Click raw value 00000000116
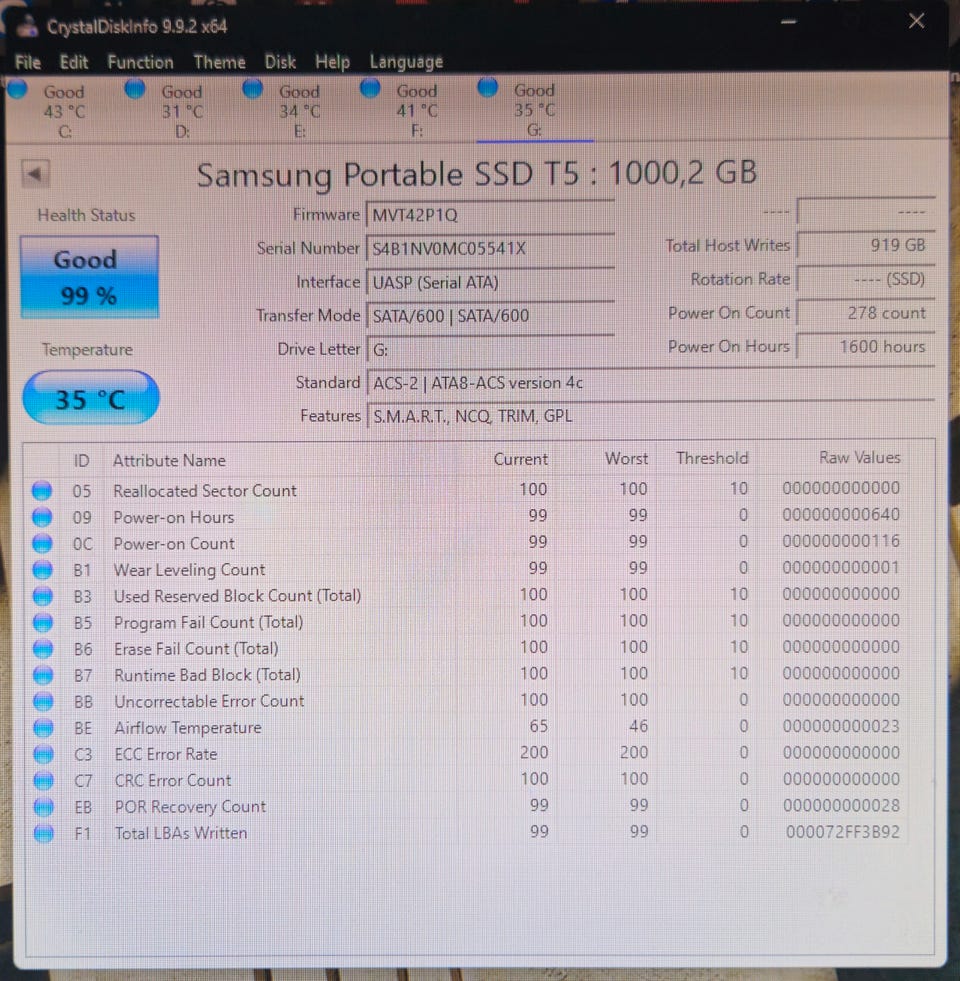 pyautogui.click(x=841, y=541)
